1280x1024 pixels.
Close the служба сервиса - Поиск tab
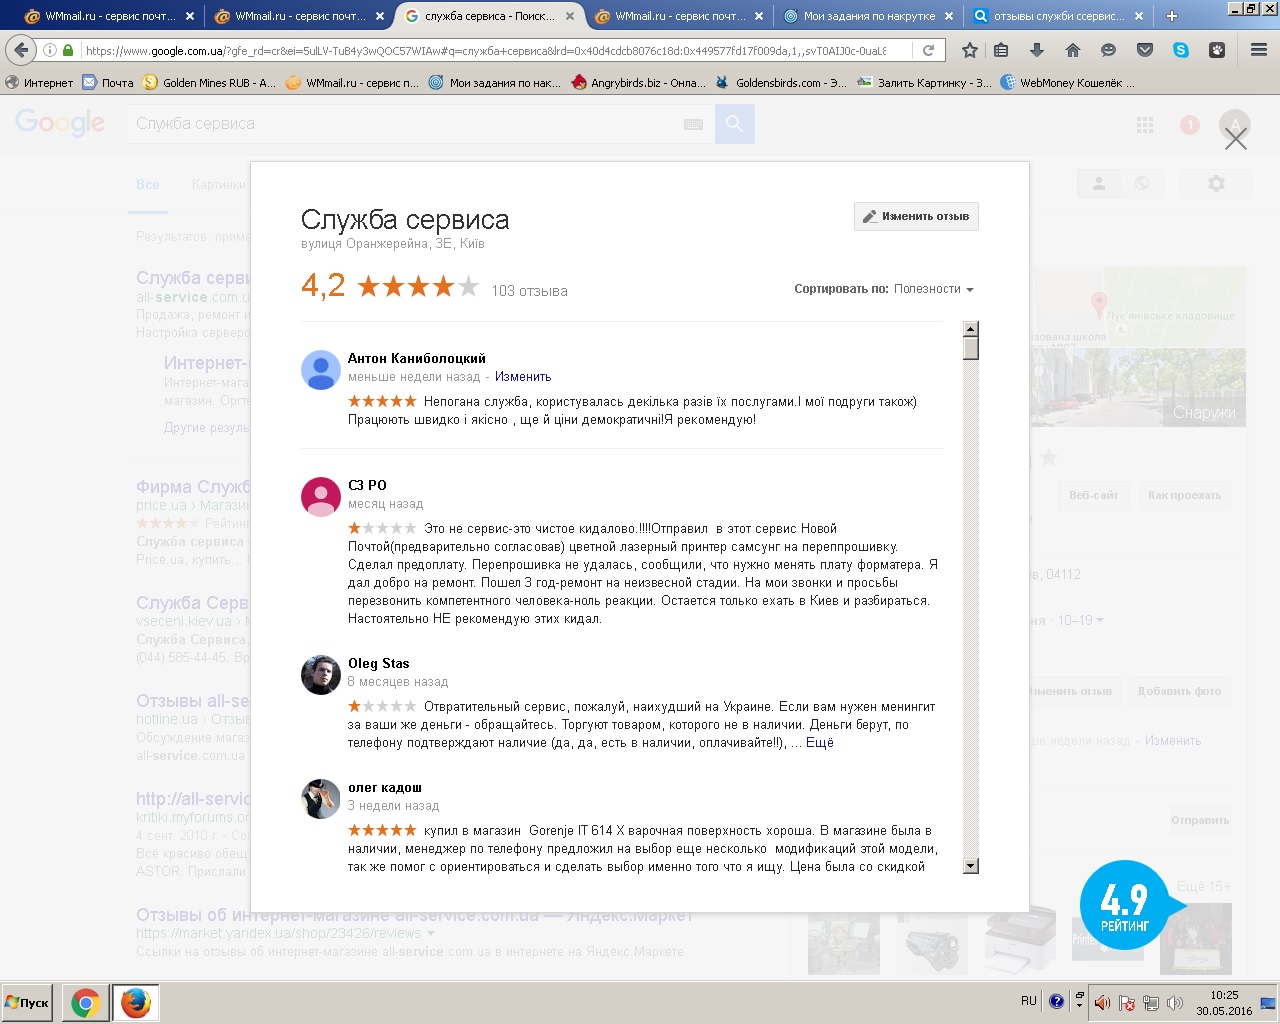570,16
